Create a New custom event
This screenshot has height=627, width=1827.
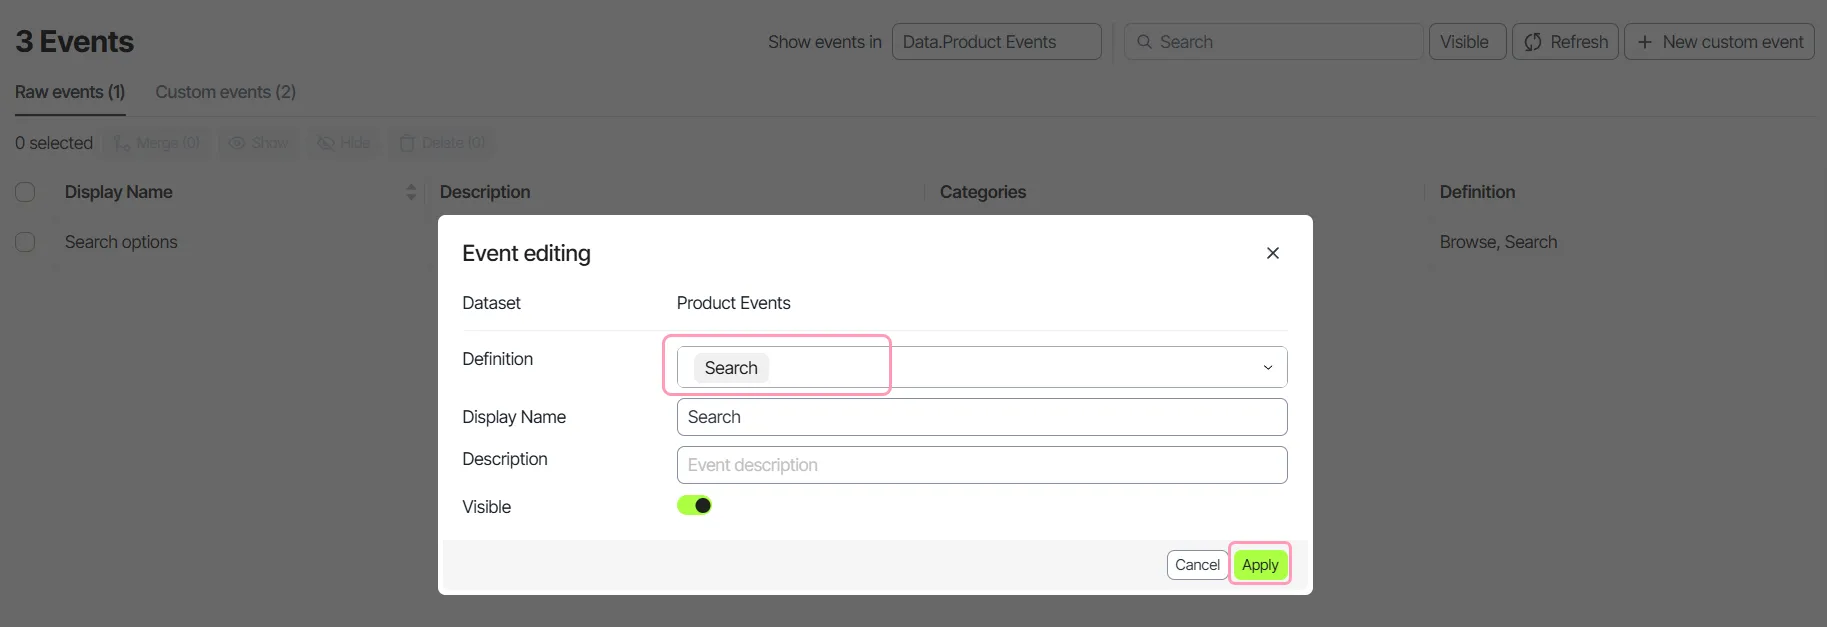(1719, 42)
